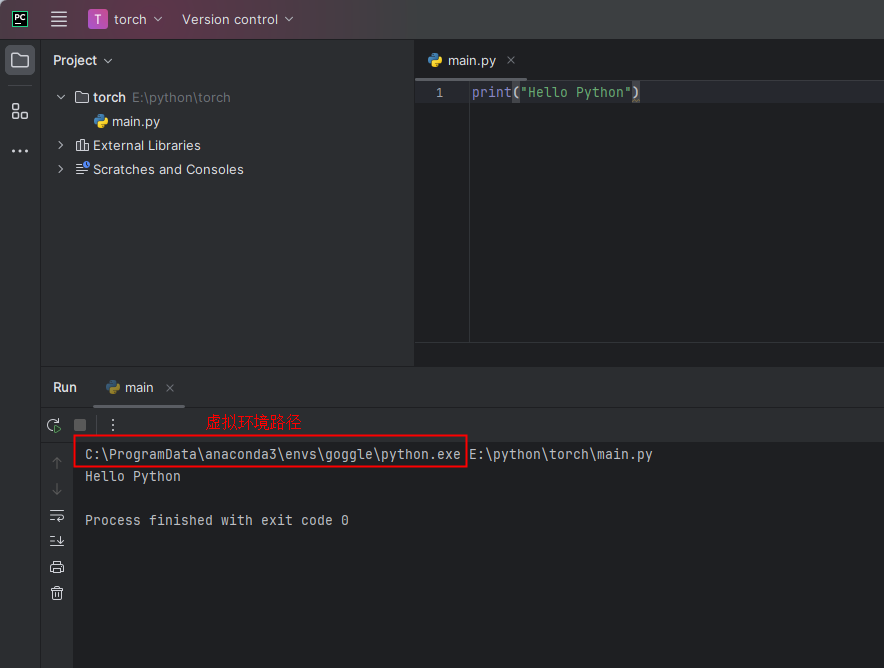884x668 pixels.
Task: Click the E:\python\torch path label
Action: [x=182, y=98]
